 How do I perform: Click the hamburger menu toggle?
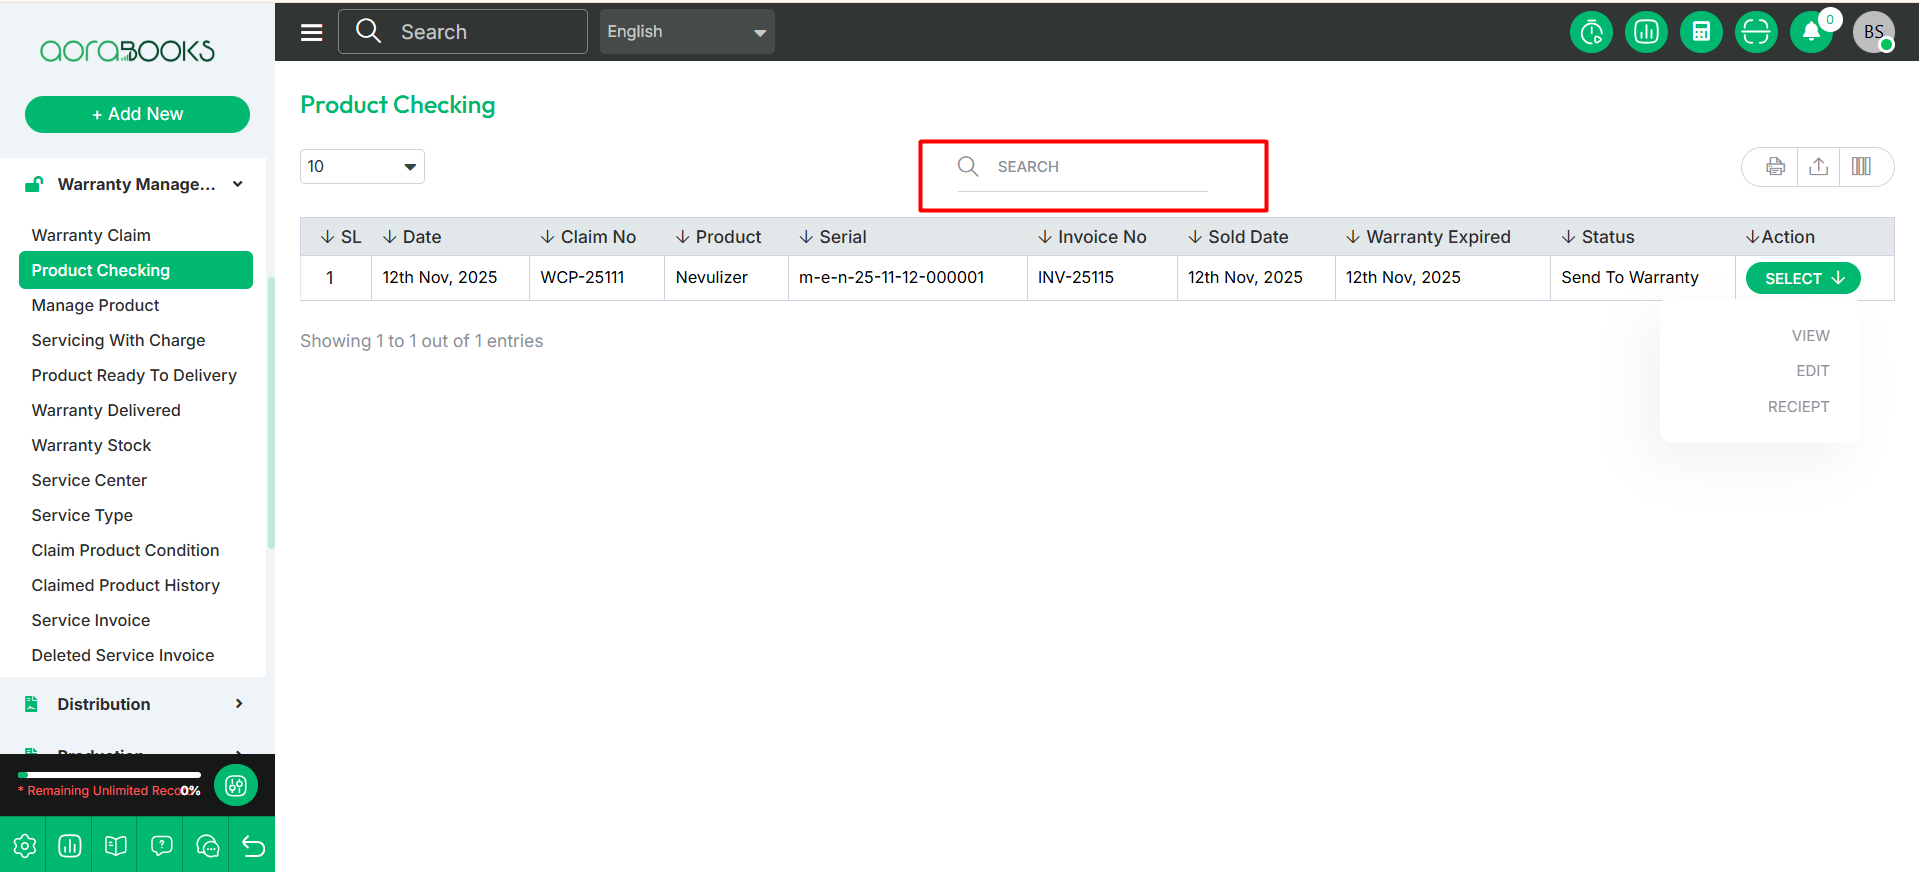click(x=312, y=32)
